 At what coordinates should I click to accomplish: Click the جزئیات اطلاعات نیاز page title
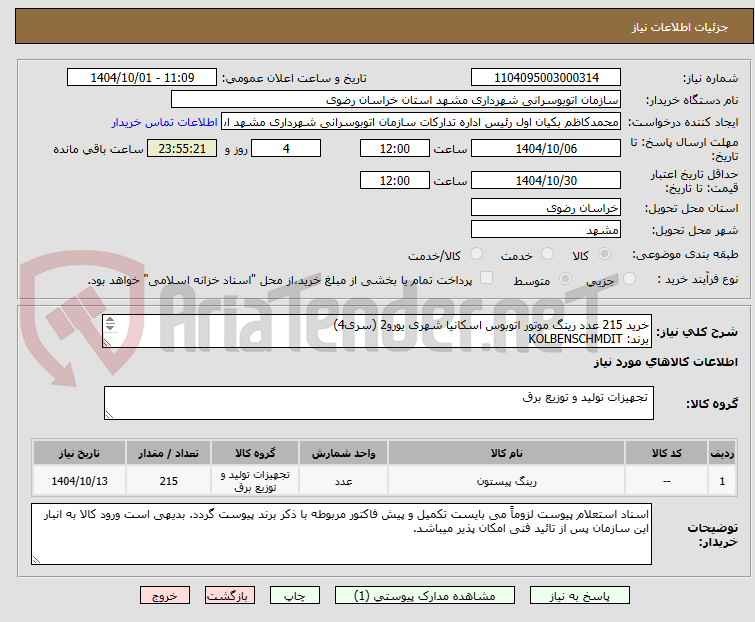coord(679,27)
